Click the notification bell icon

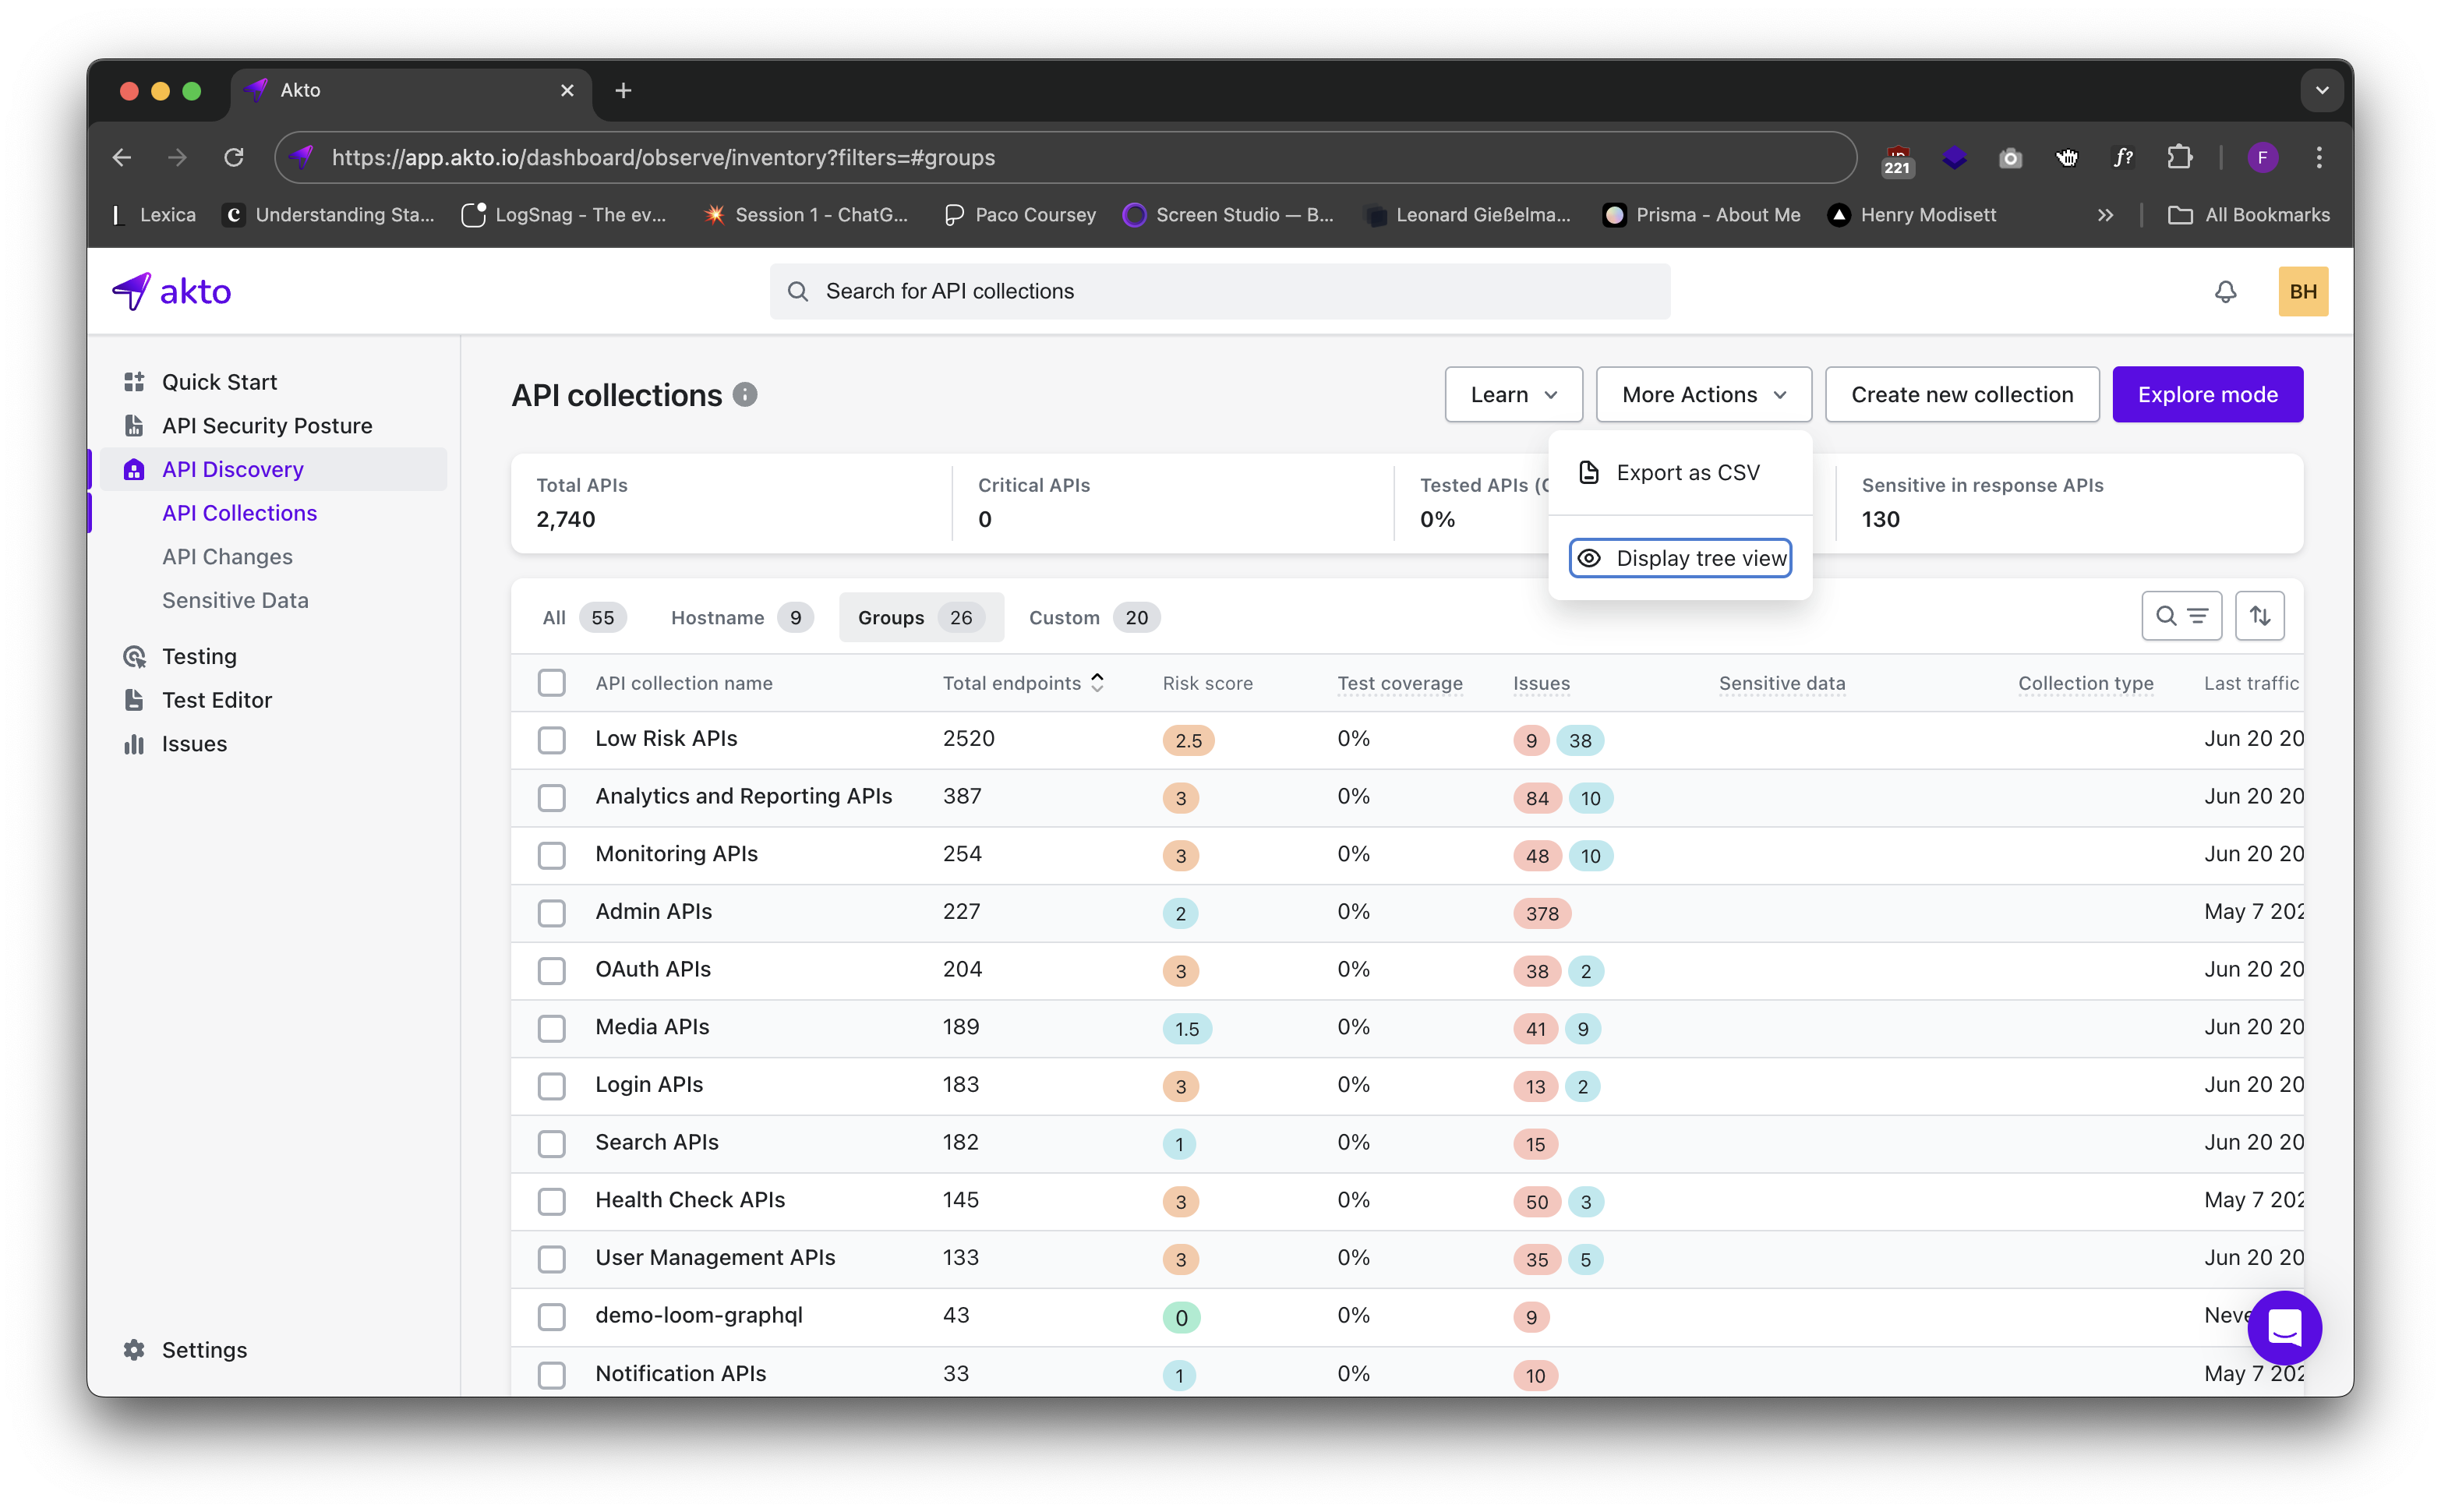pyautogui.click(x=2225, y=291)
